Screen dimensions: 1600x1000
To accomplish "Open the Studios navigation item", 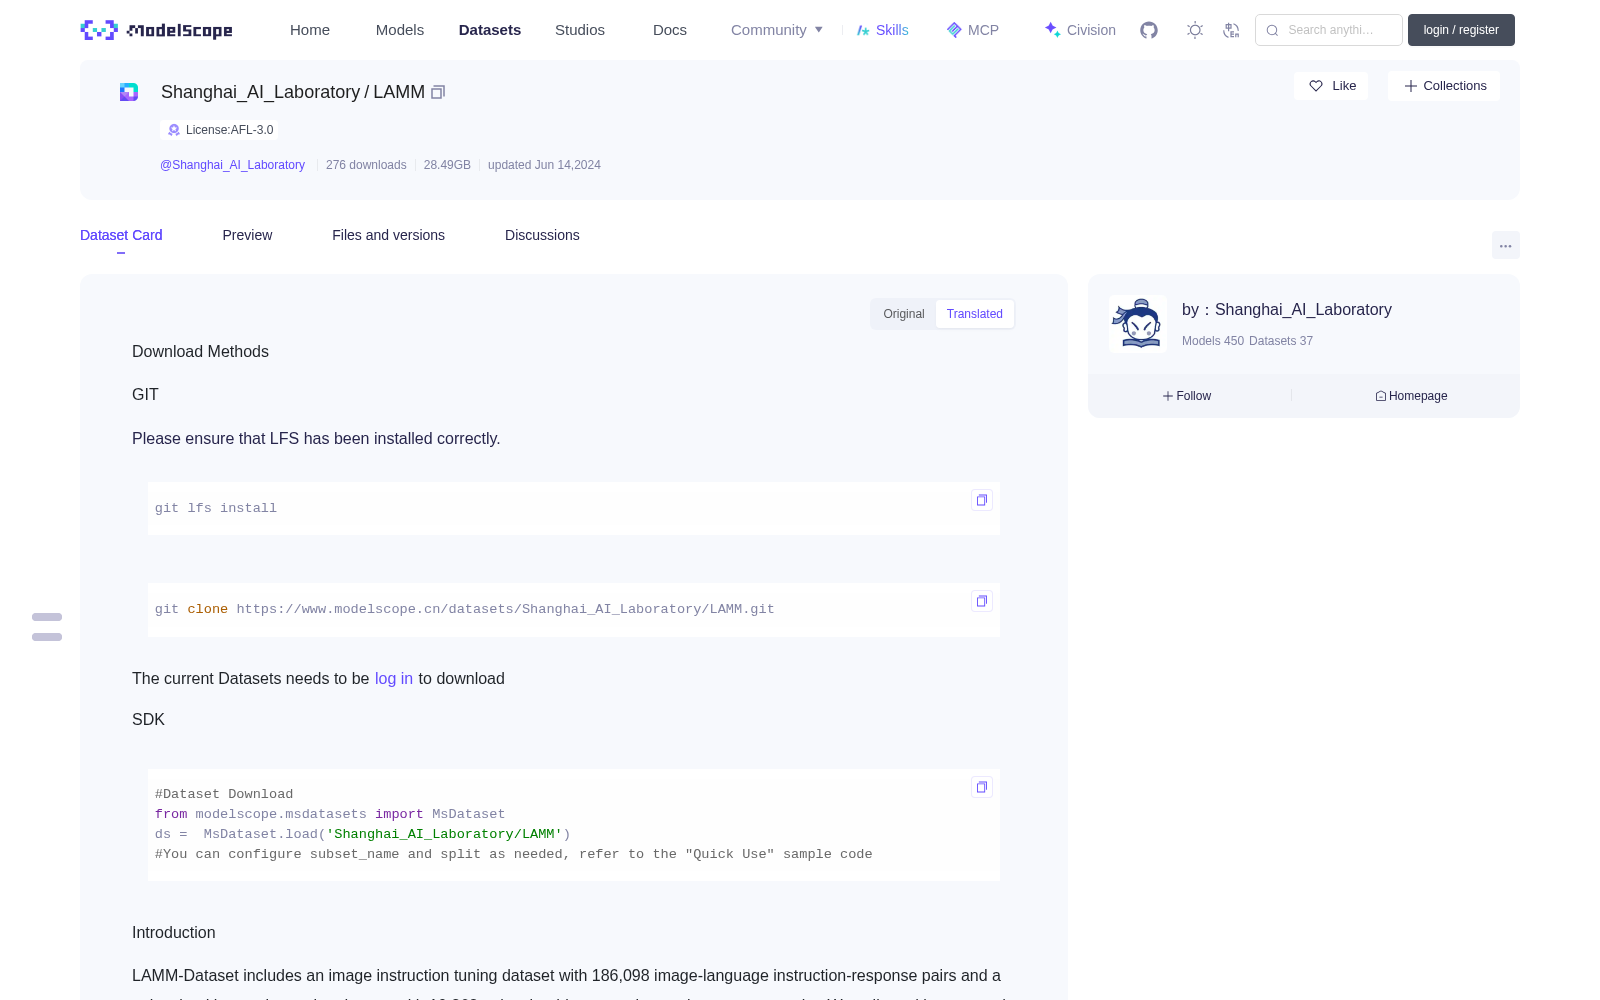I will [580, 30].
